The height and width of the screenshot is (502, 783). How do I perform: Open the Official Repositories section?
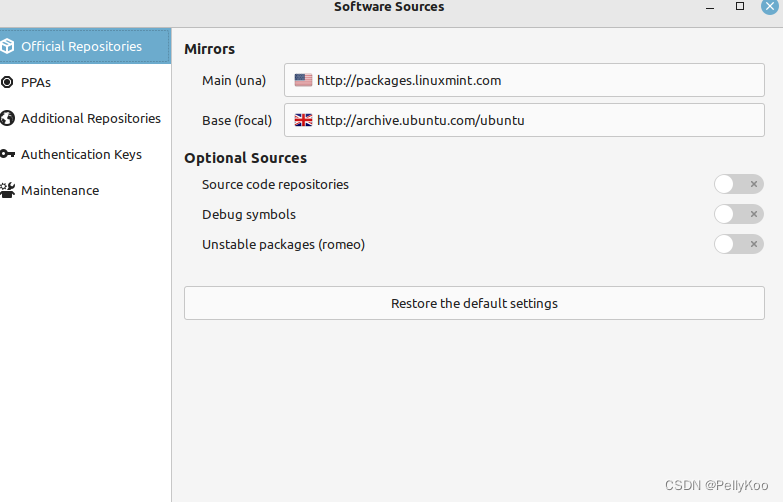tap(85, 46)
